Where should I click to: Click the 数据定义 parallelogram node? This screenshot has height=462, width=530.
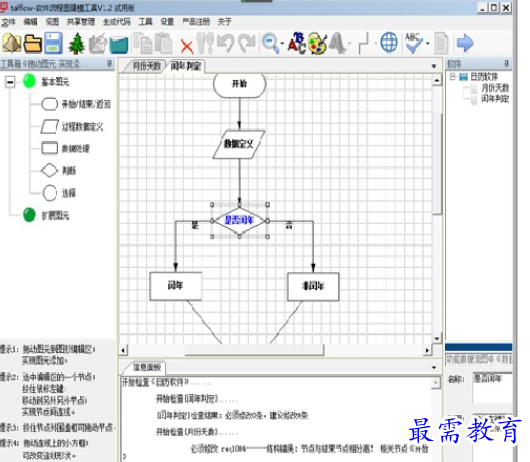click(239, 144)
